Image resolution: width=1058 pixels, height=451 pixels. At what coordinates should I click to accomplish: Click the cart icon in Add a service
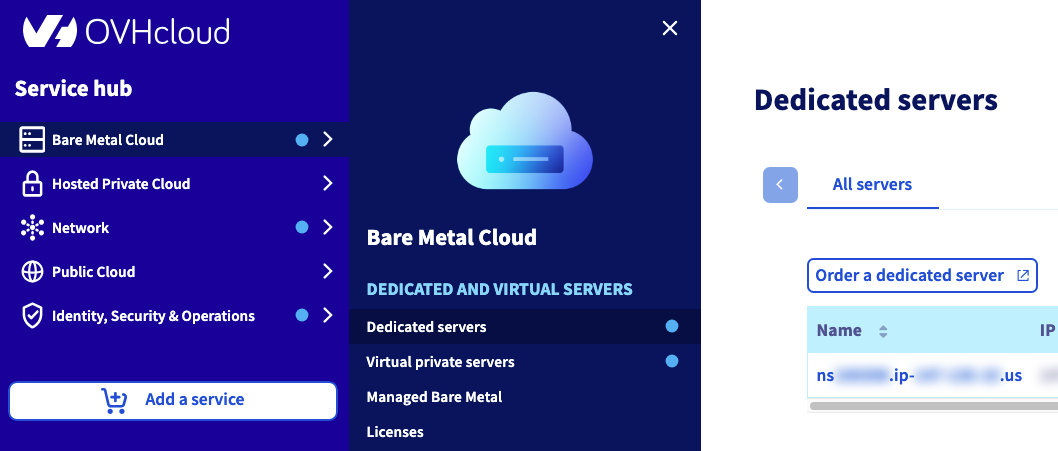tap(113, 400)
